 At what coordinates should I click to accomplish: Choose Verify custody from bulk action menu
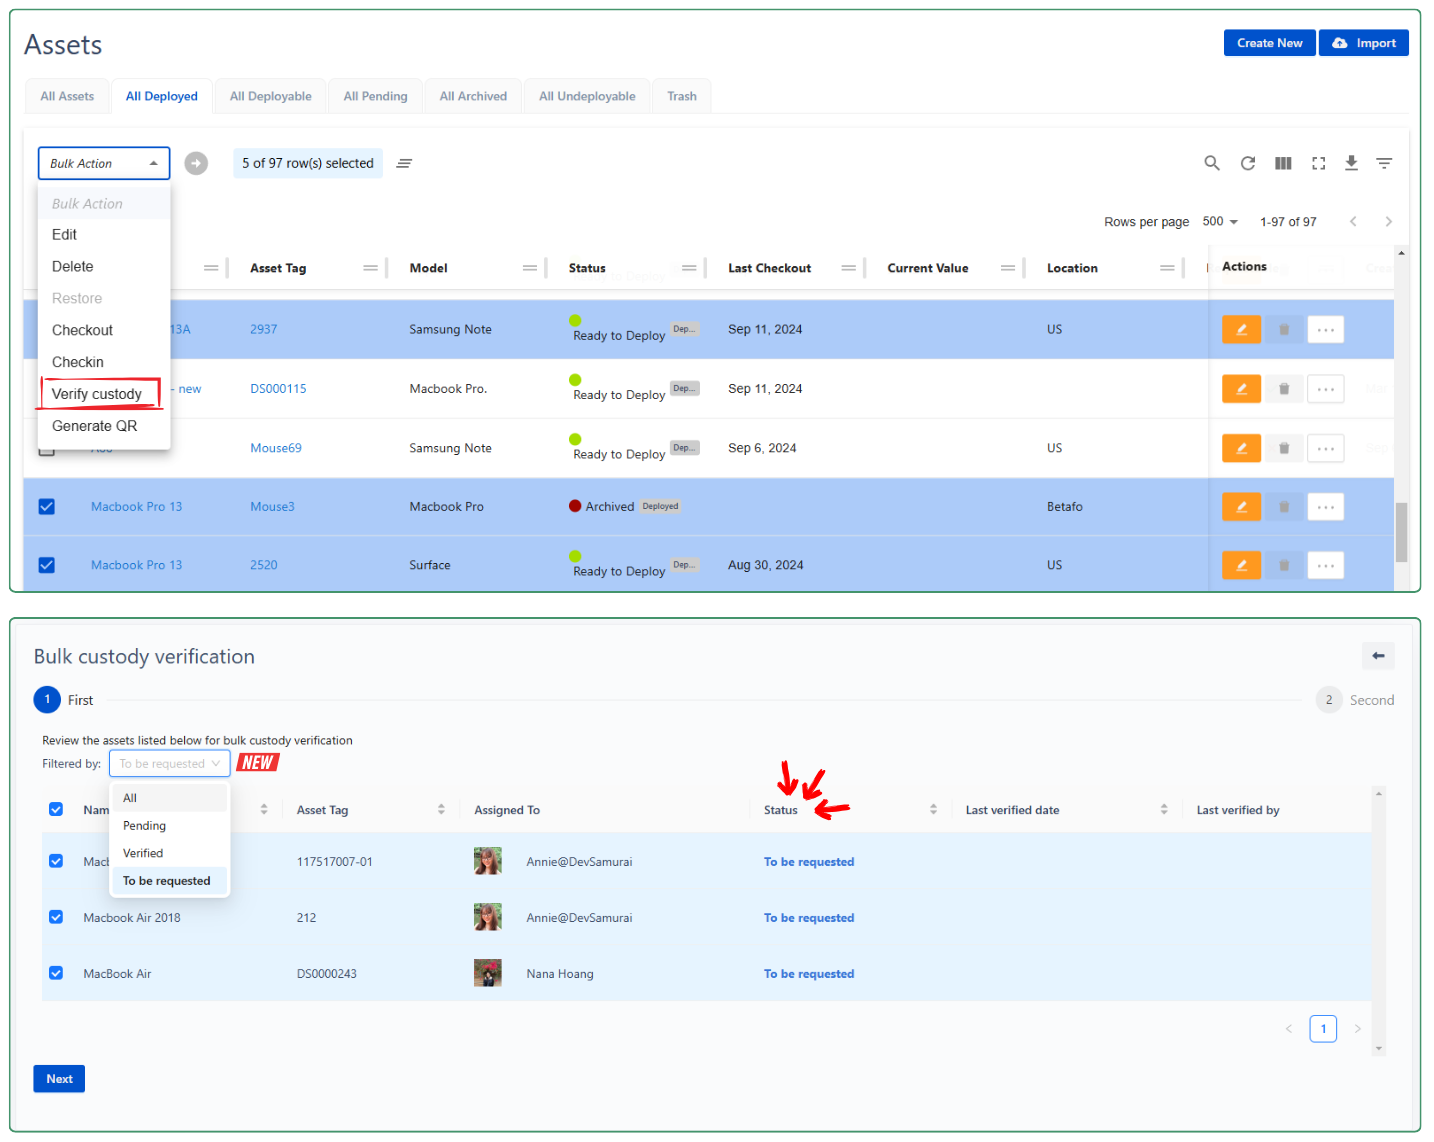[x=97, y=394]
